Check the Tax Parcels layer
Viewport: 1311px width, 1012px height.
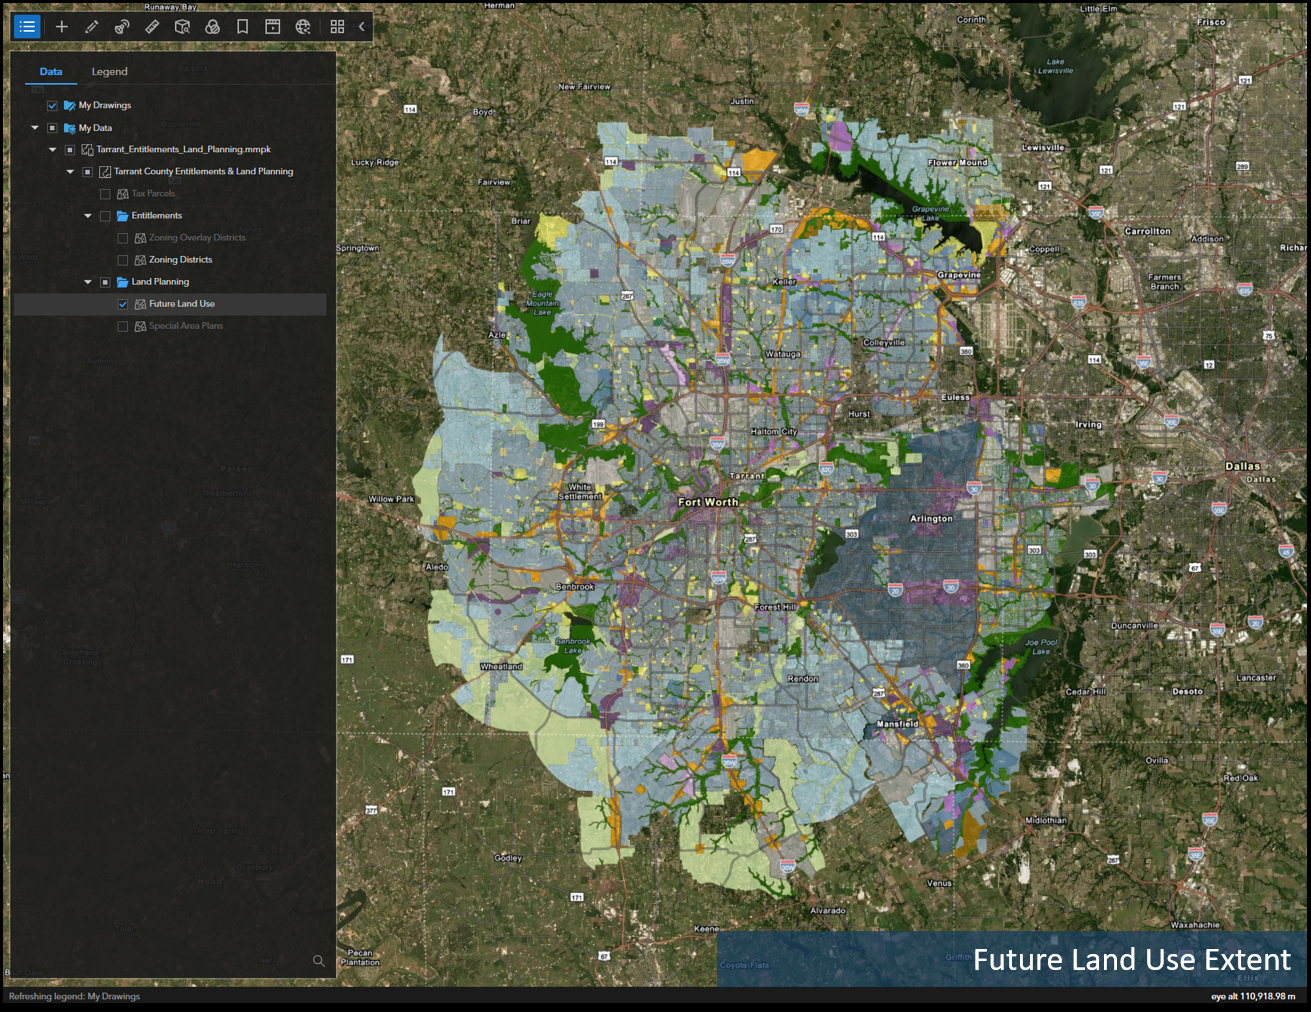point(105,193)
